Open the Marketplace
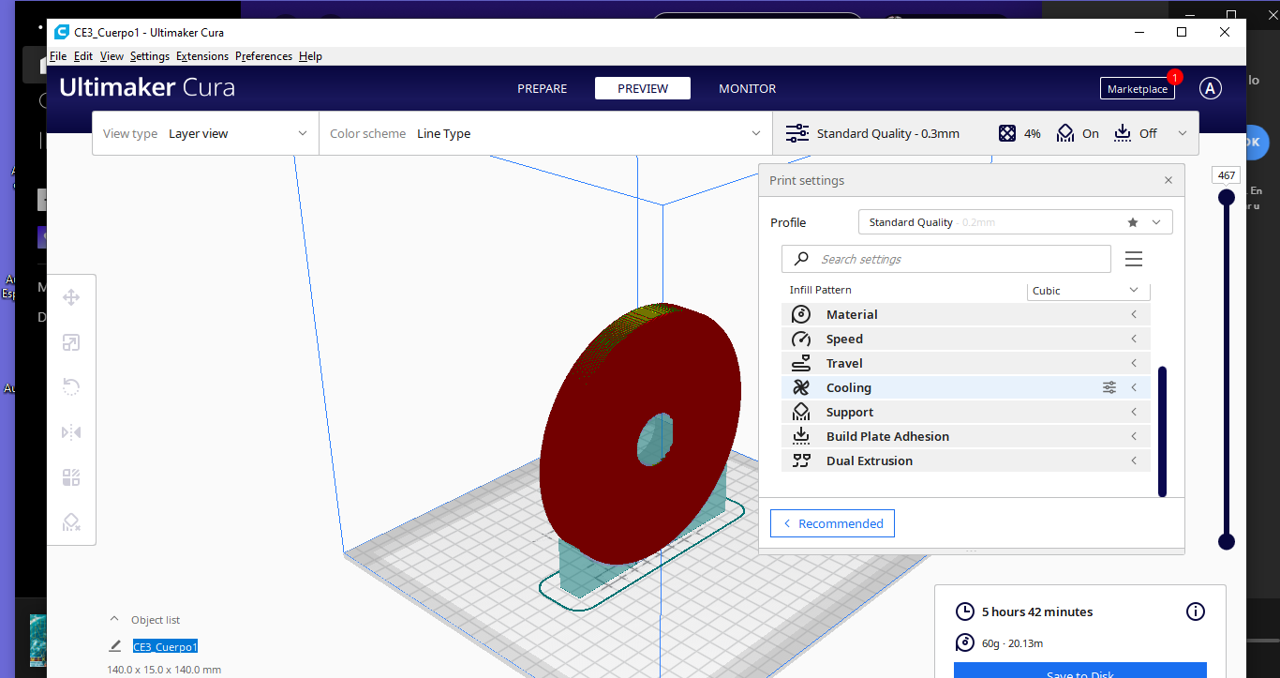The image size is (1280, 678). [1137, 89]
